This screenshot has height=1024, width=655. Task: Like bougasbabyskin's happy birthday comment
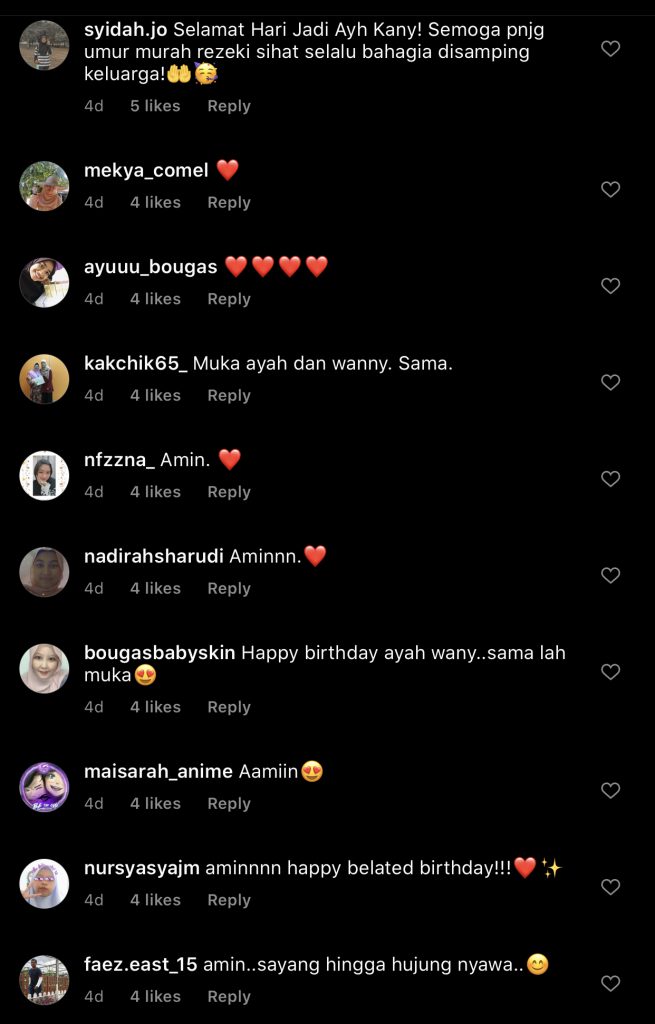coord(610,672)
